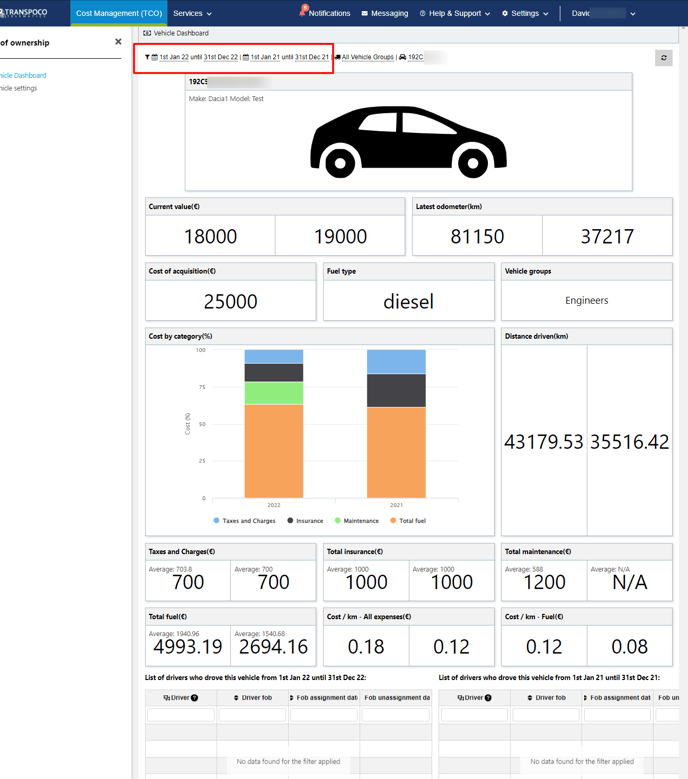Click the fuel type value diesel

(x=408, y=302)
